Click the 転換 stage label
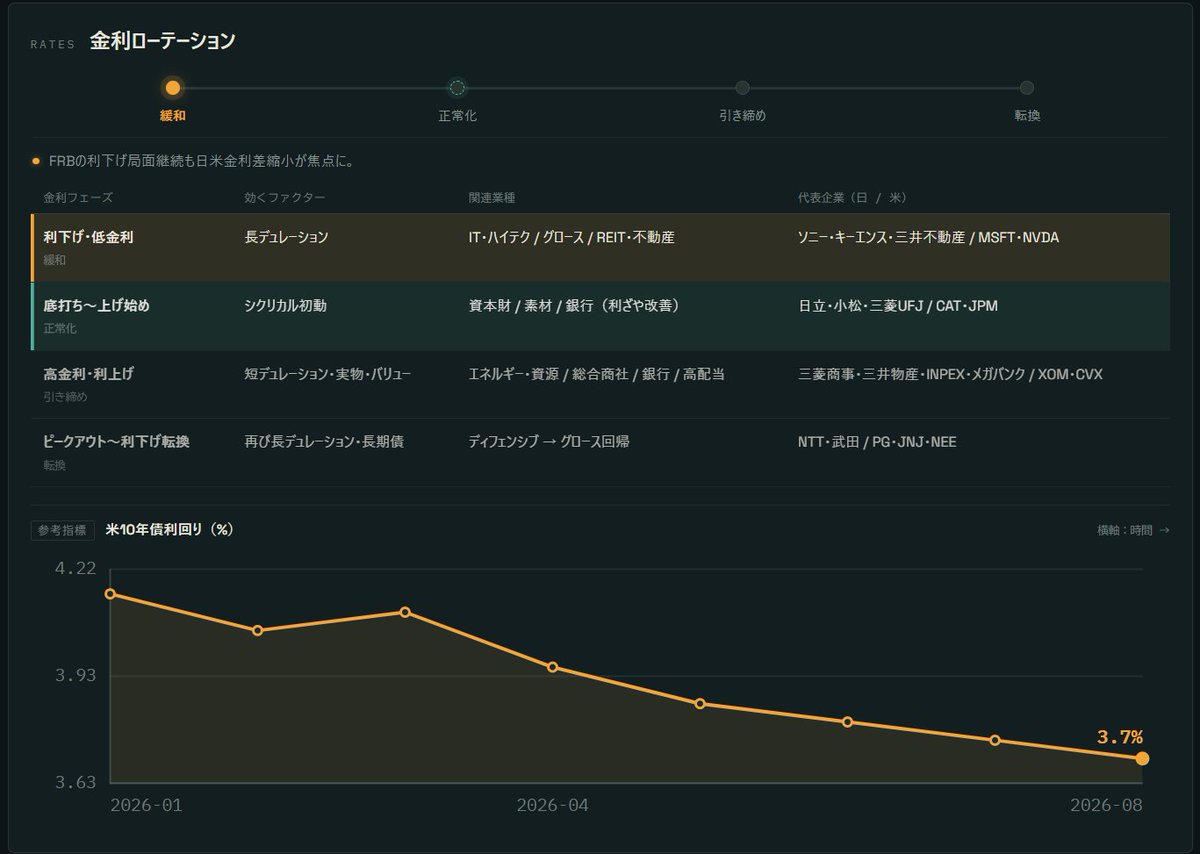Screen dimensions: 1200x854 (1027, 116)
